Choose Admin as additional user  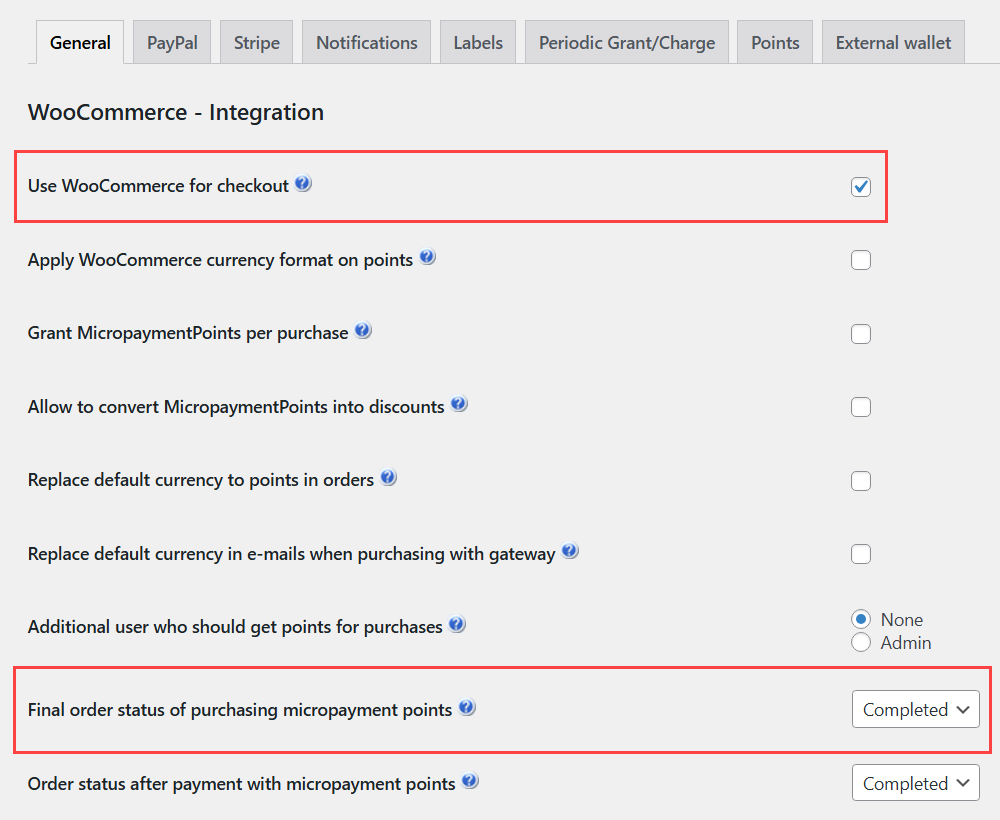[861, 642]
